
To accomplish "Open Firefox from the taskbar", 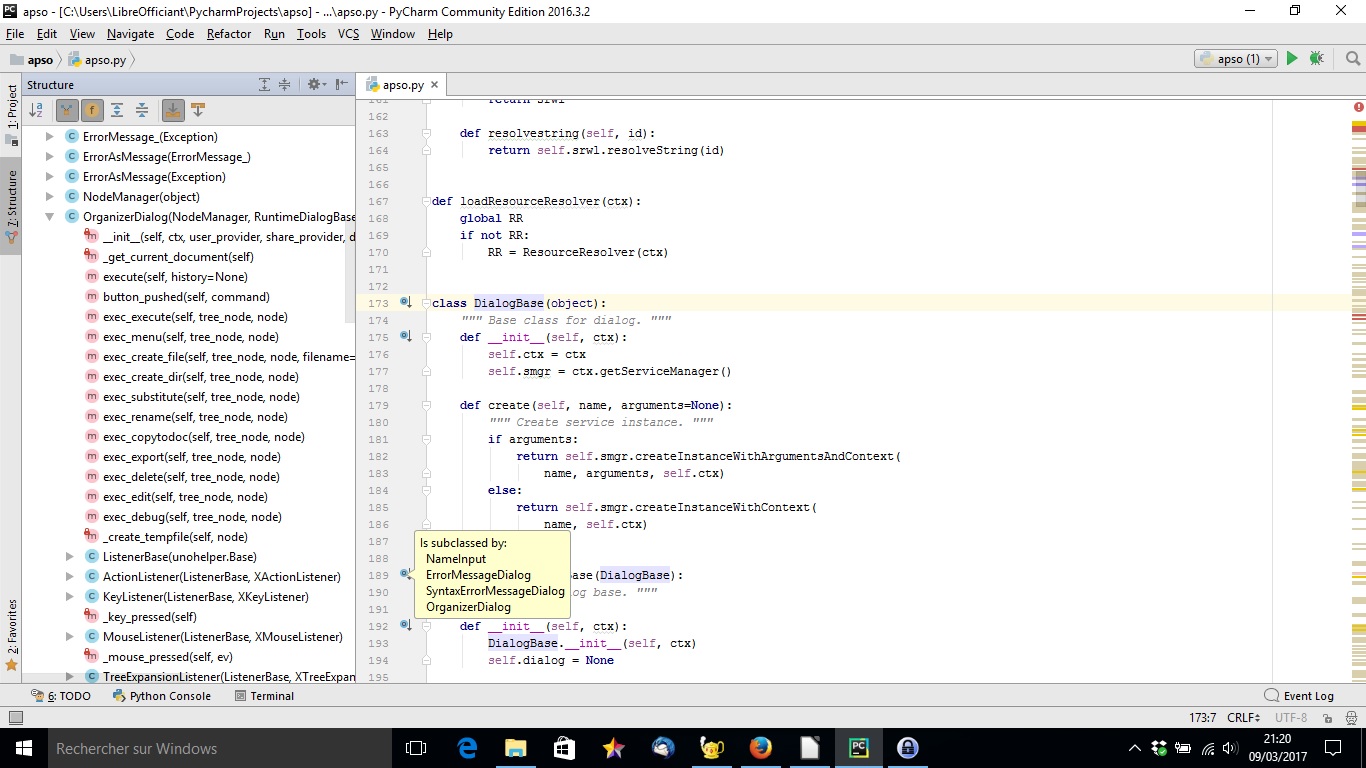I will 760,748.
